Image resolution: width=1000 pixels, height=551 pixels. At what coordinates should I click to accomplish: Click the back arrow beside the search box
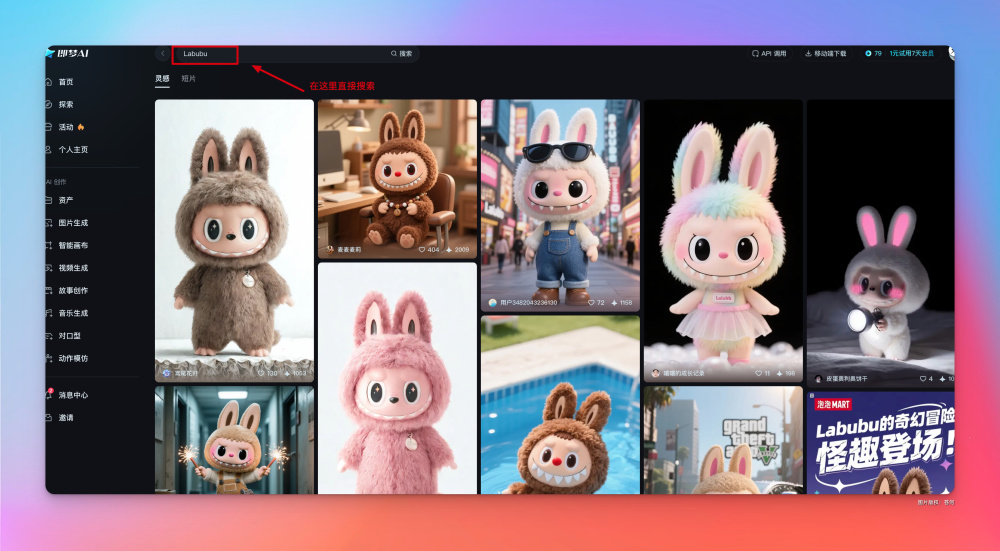163,54
